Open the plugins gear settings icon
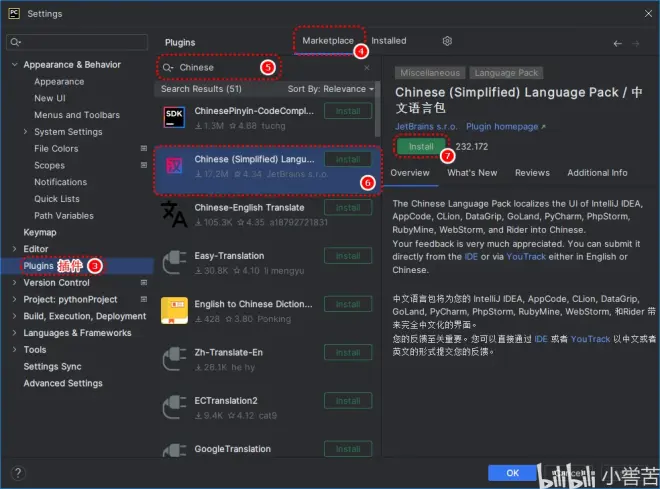The height and width of the screenshot is (489, 660). [x=447, y=41]
